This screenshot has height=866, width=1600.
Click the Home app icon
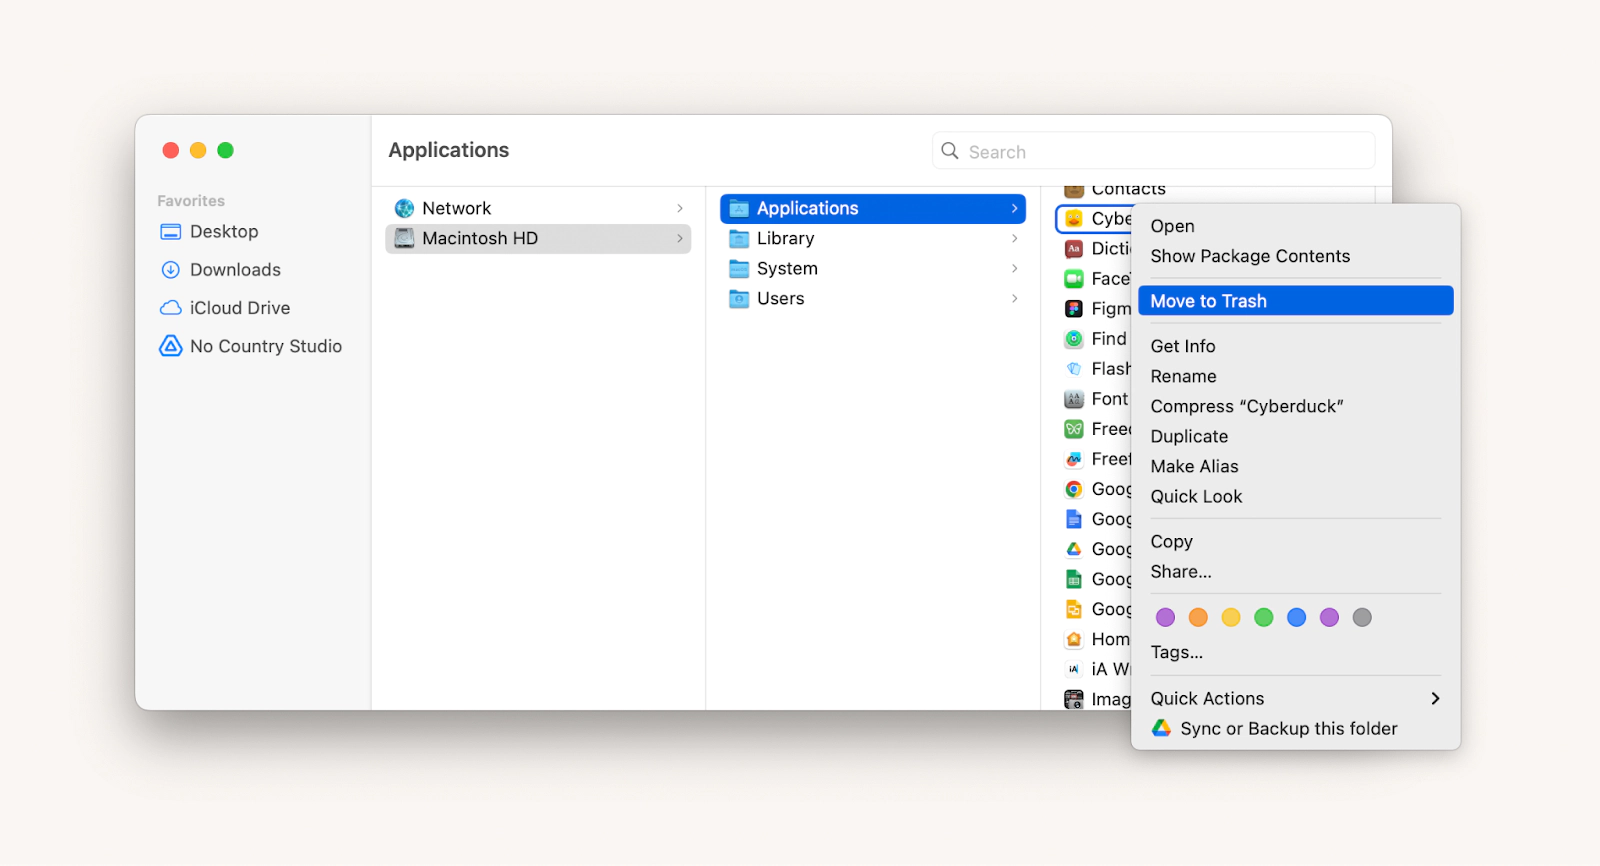point(1073,639)
